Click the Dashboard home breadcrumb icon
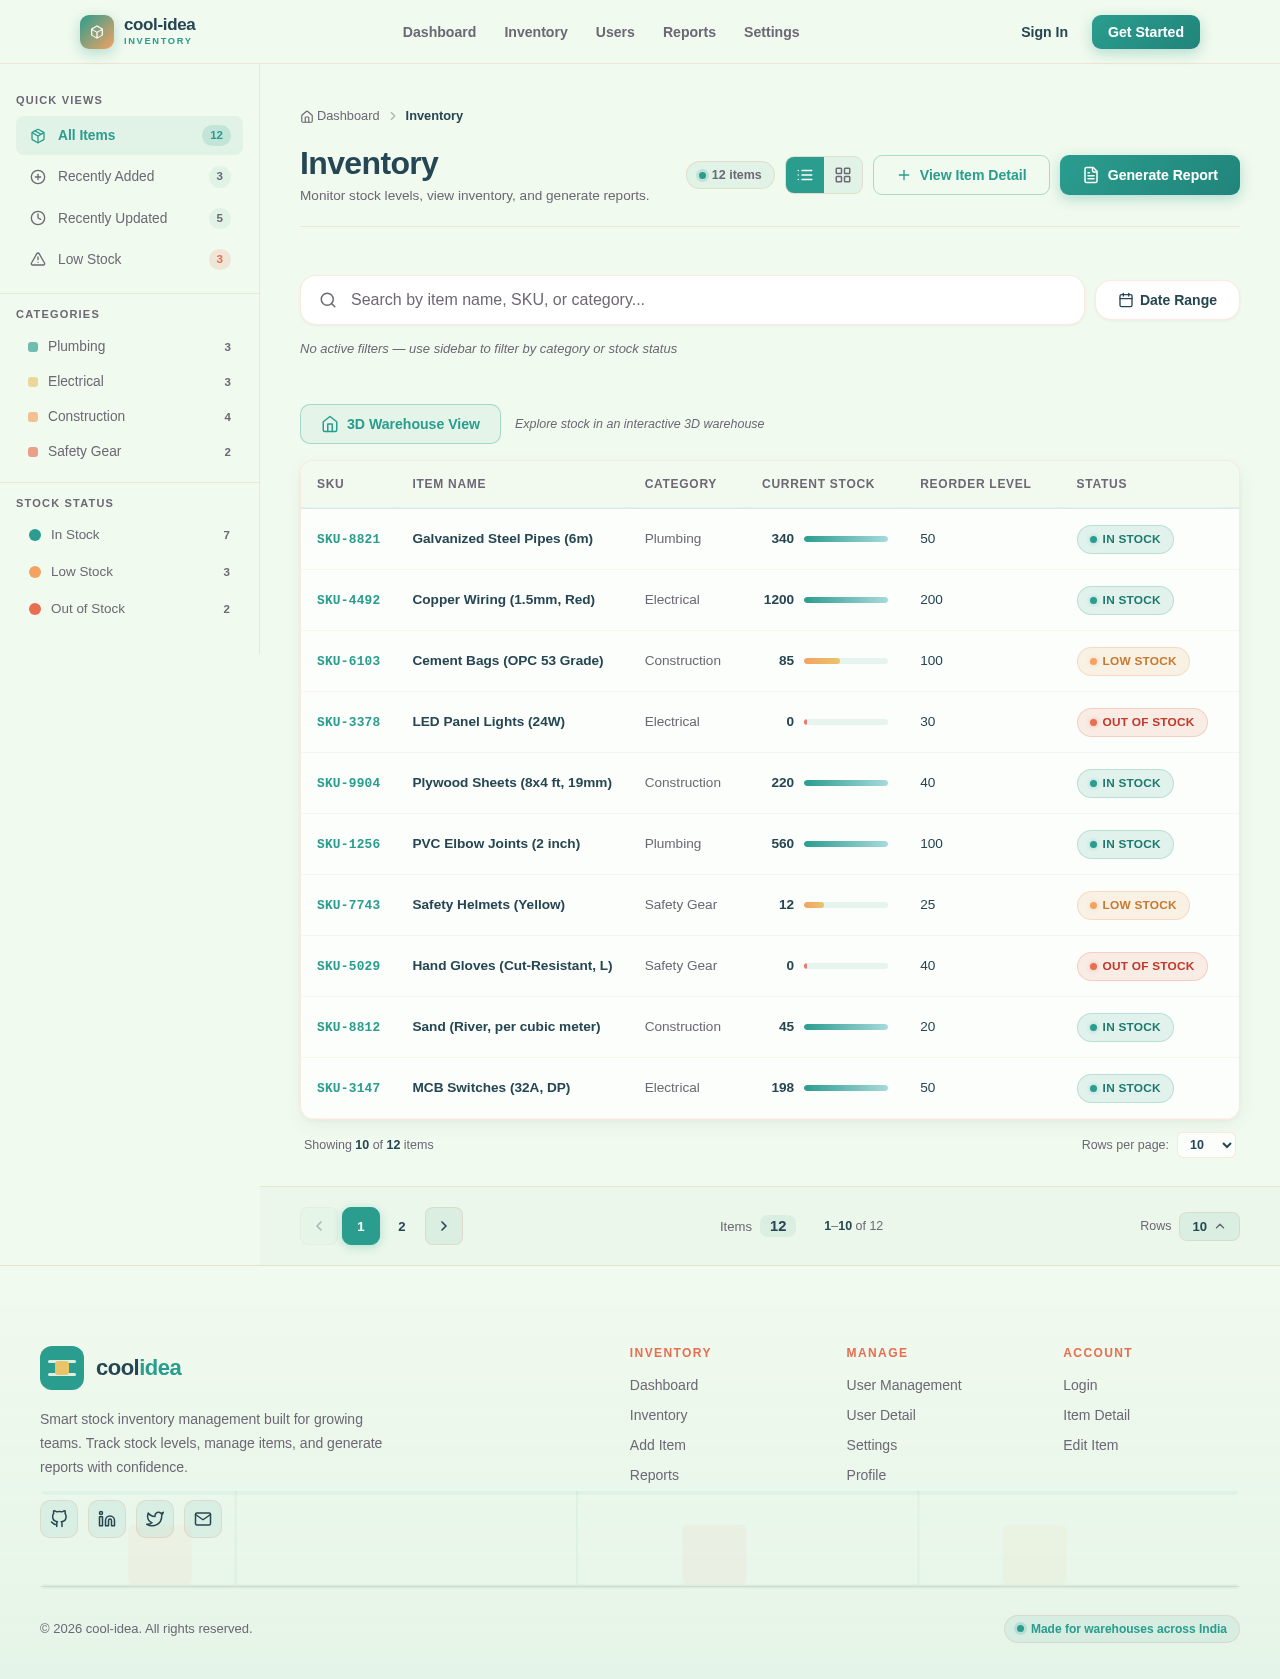The height and width of the screenshot is (1679, 1280). tap(307, 116)
